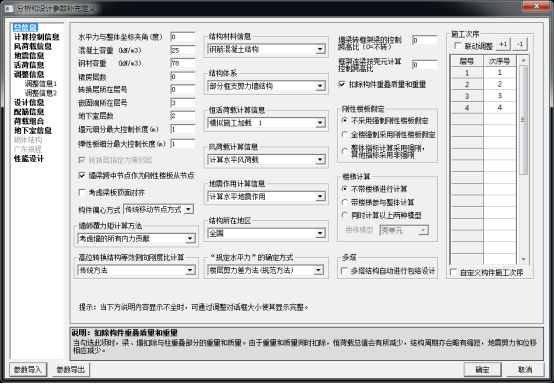Enable 考虑梁板顶面对齐 checkbox
The width and height of the screenshot is (554, 384).
pos(82,192)
